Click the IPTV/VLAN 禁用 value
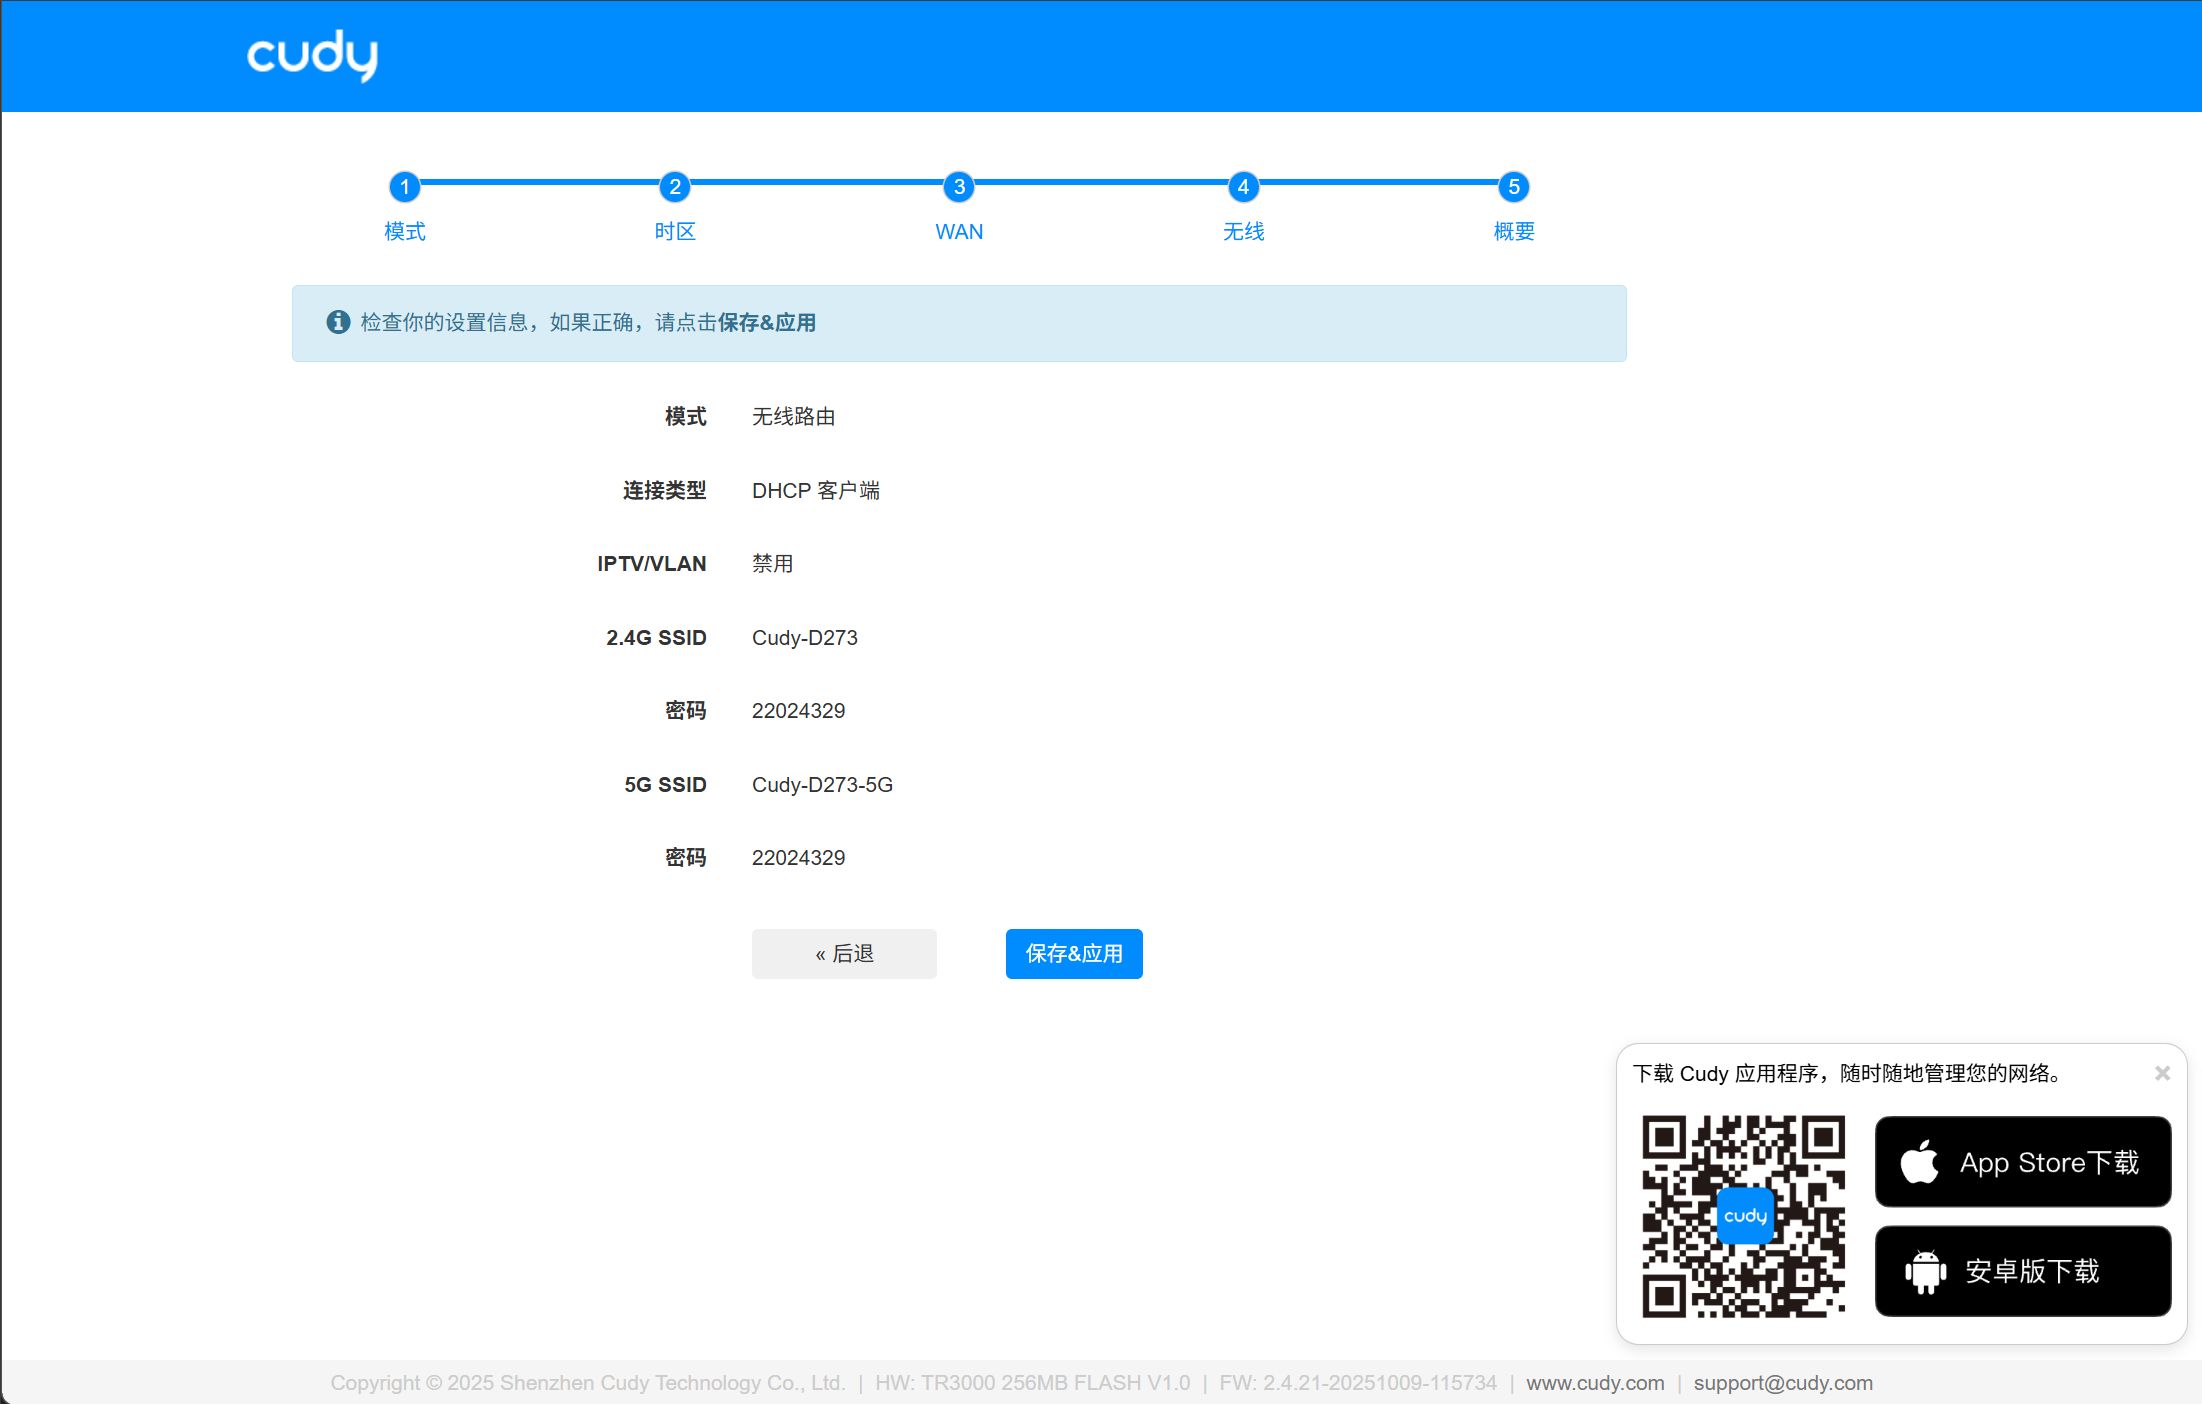The height and width of the screenshot is (1404, 2202). click(772, 564)
